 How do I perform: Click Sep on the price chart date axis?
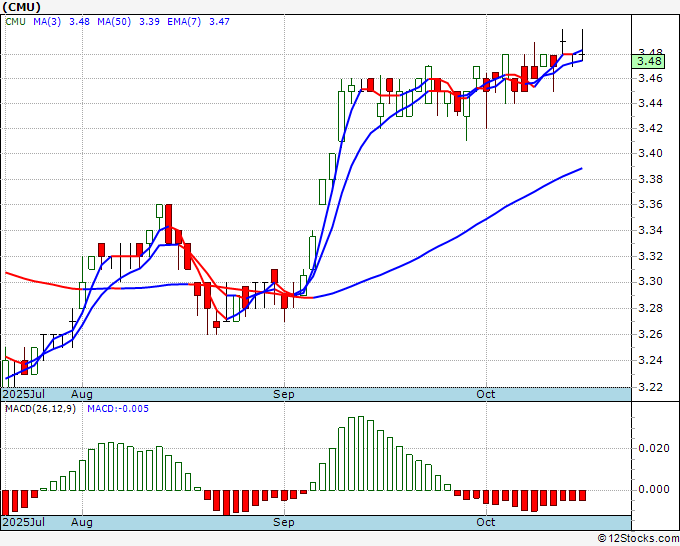[284, 394]
